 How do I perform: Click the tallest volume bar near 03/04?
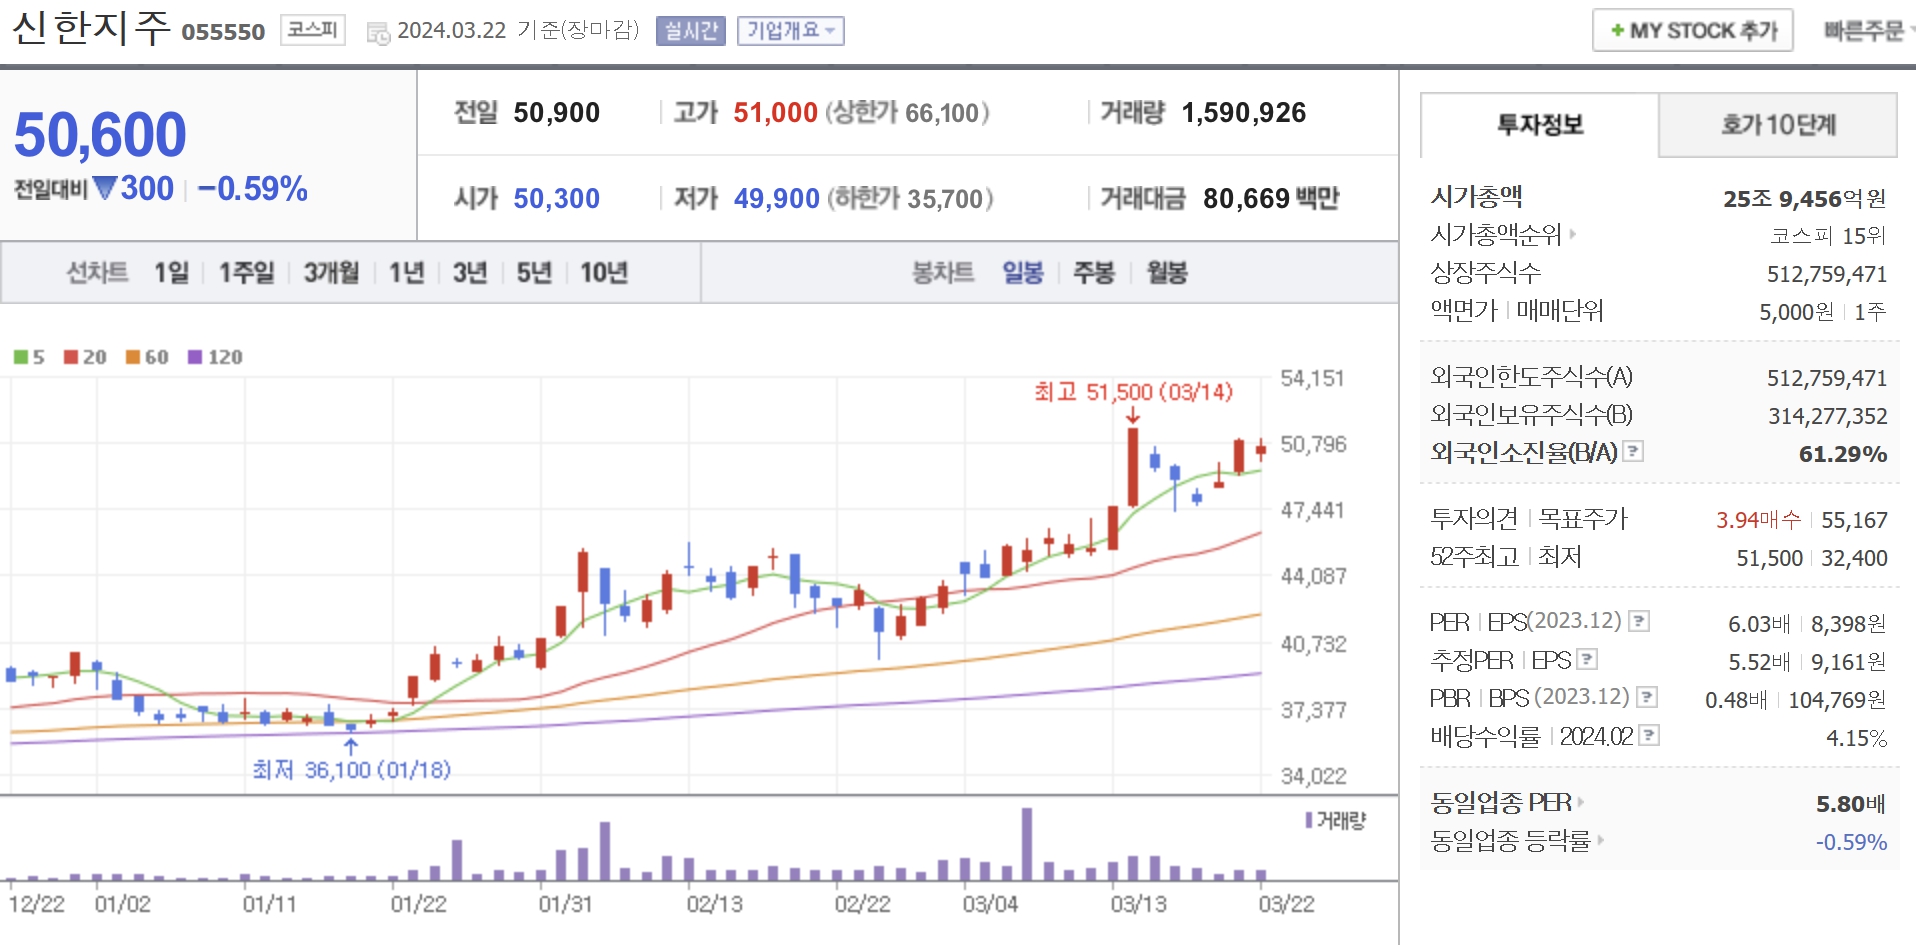[1027, 844]
